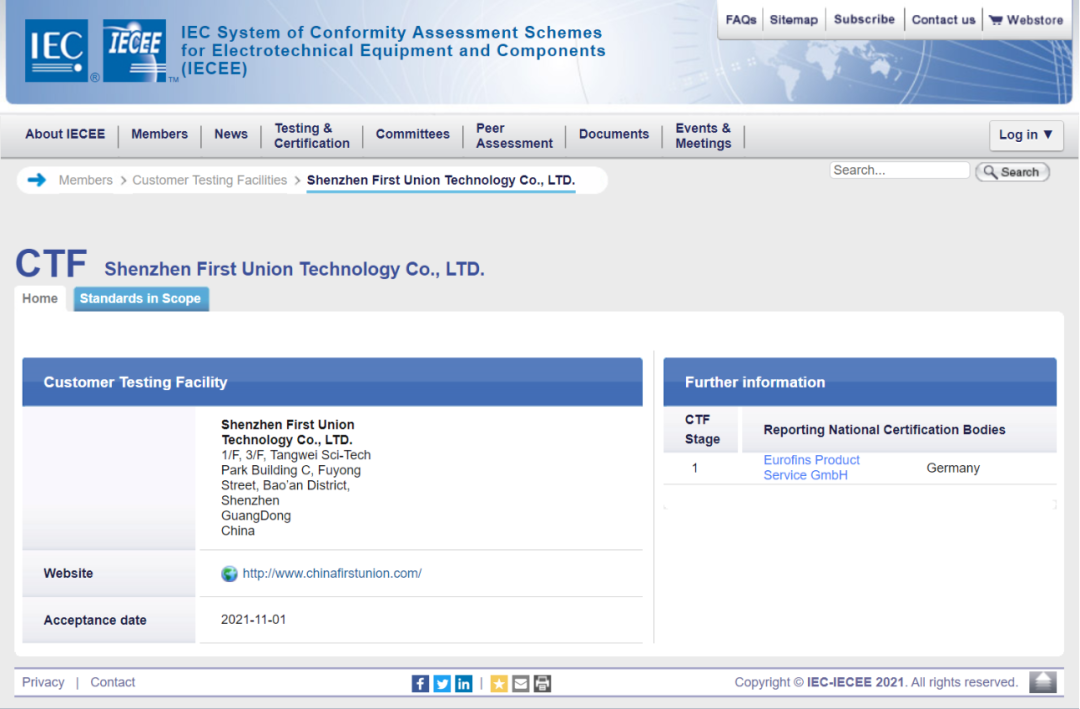
Task: Click the Search button
Action: point(1012,172)
